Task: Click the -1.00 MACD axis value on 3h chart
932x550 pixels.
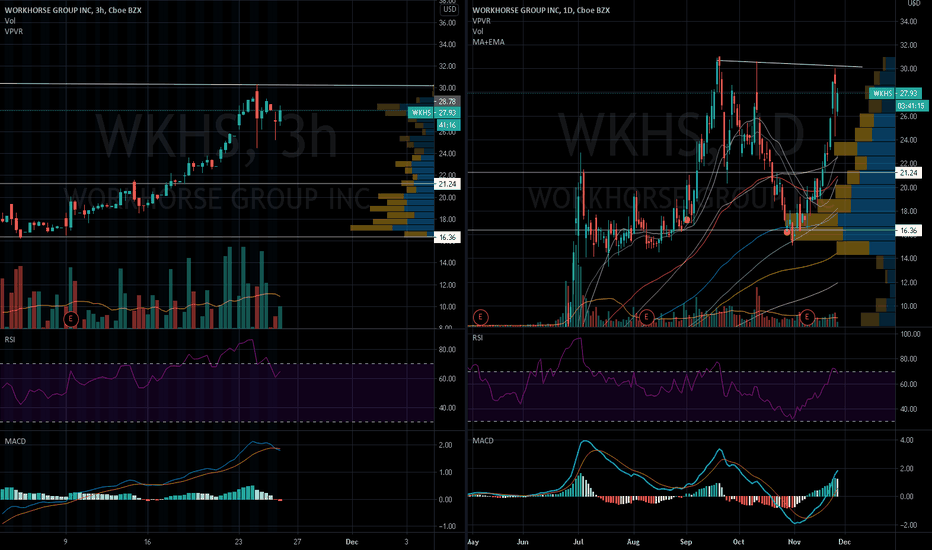Action: point(446,526)
